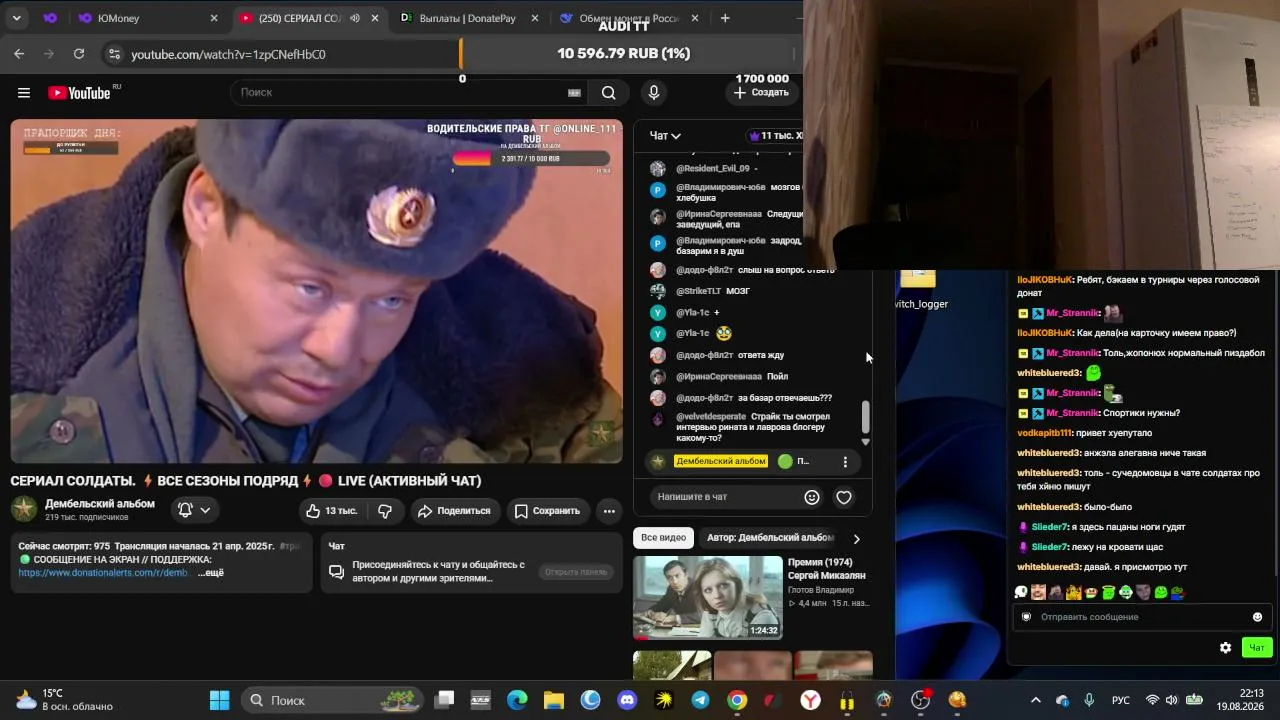
Task: Click Отправить сообщение field in Twitch chat
Action: [1141, 617]
